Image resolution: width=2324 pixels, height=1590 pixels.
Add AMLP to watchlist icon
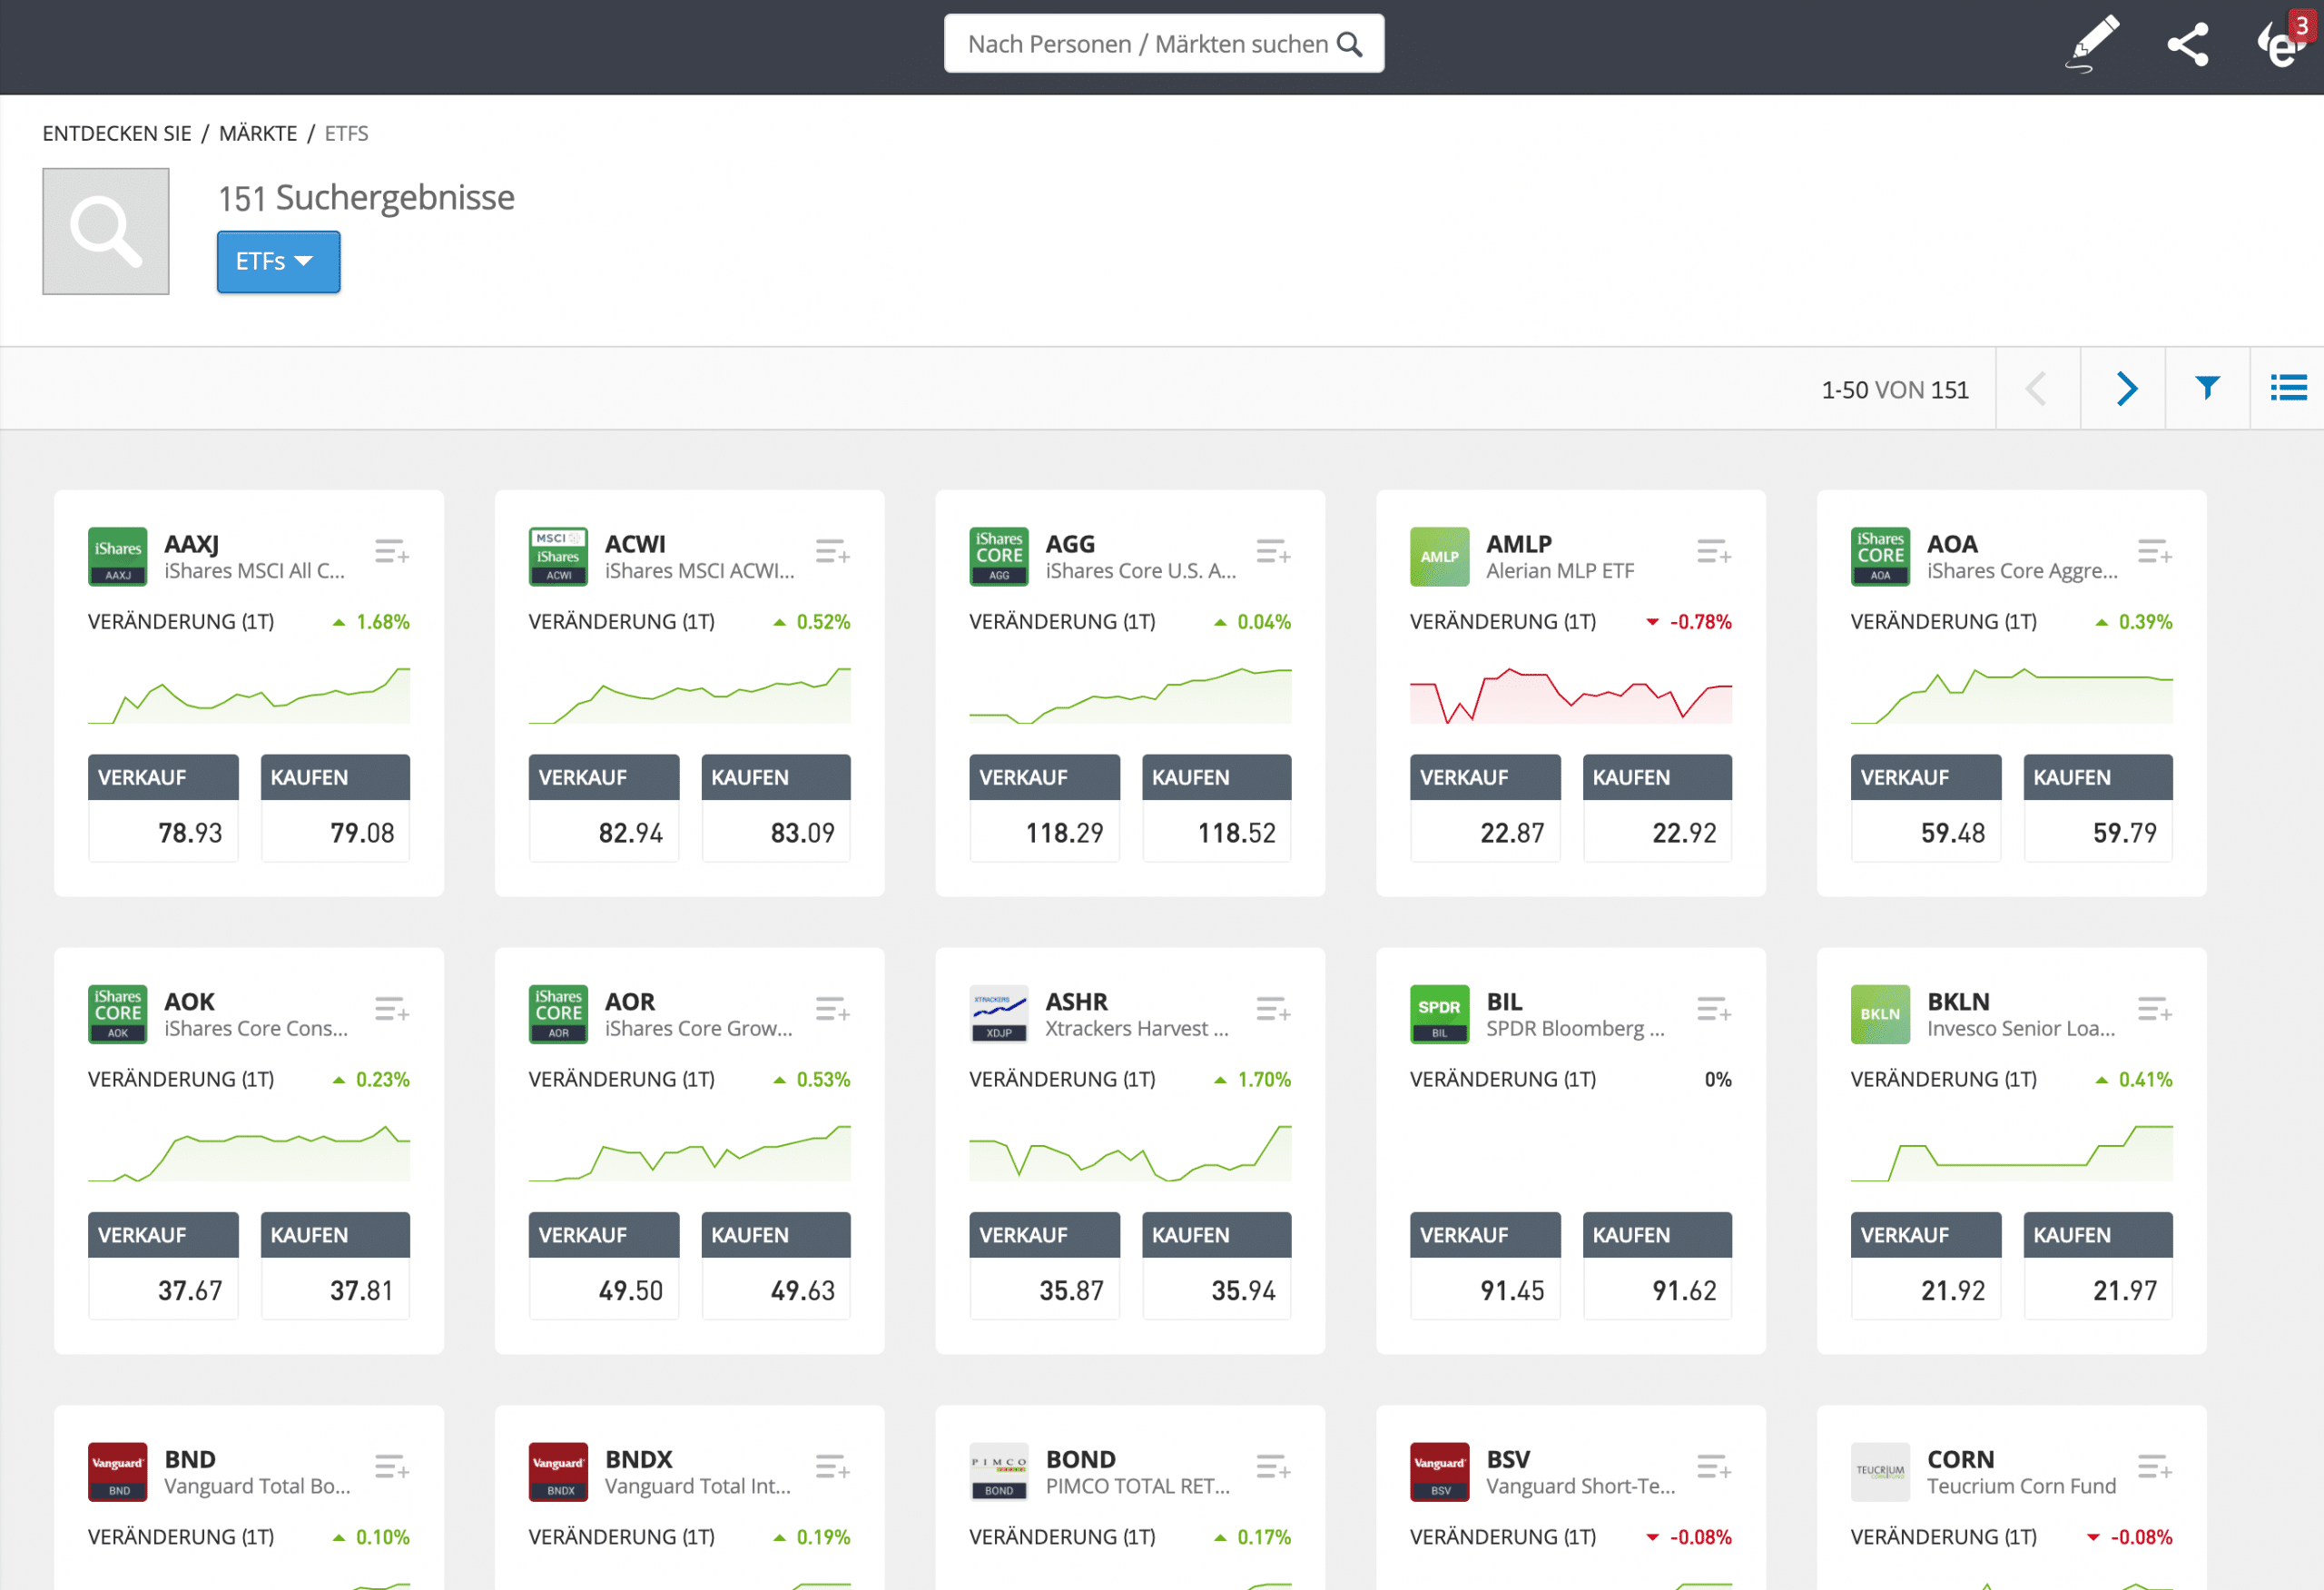click(x=1714, y=551)
